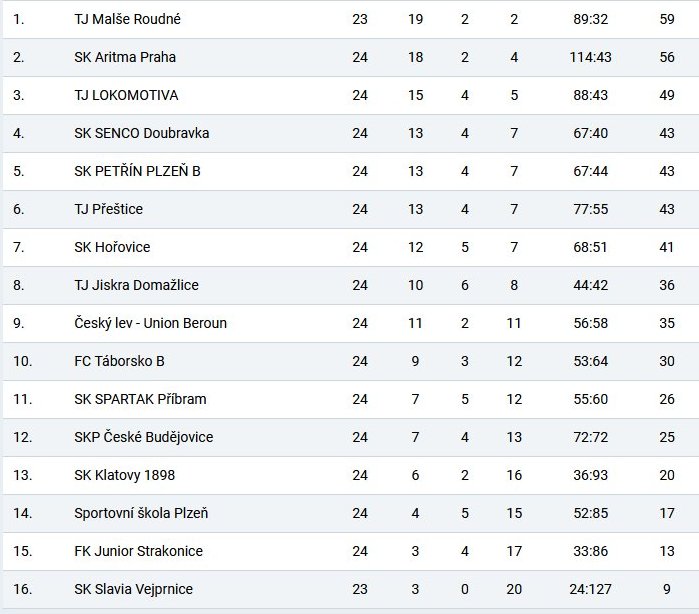Image resolution: width=699 pixels, height=614 pixels.
Task: Click the 59 points value in first row
Action: coord(666,19)
